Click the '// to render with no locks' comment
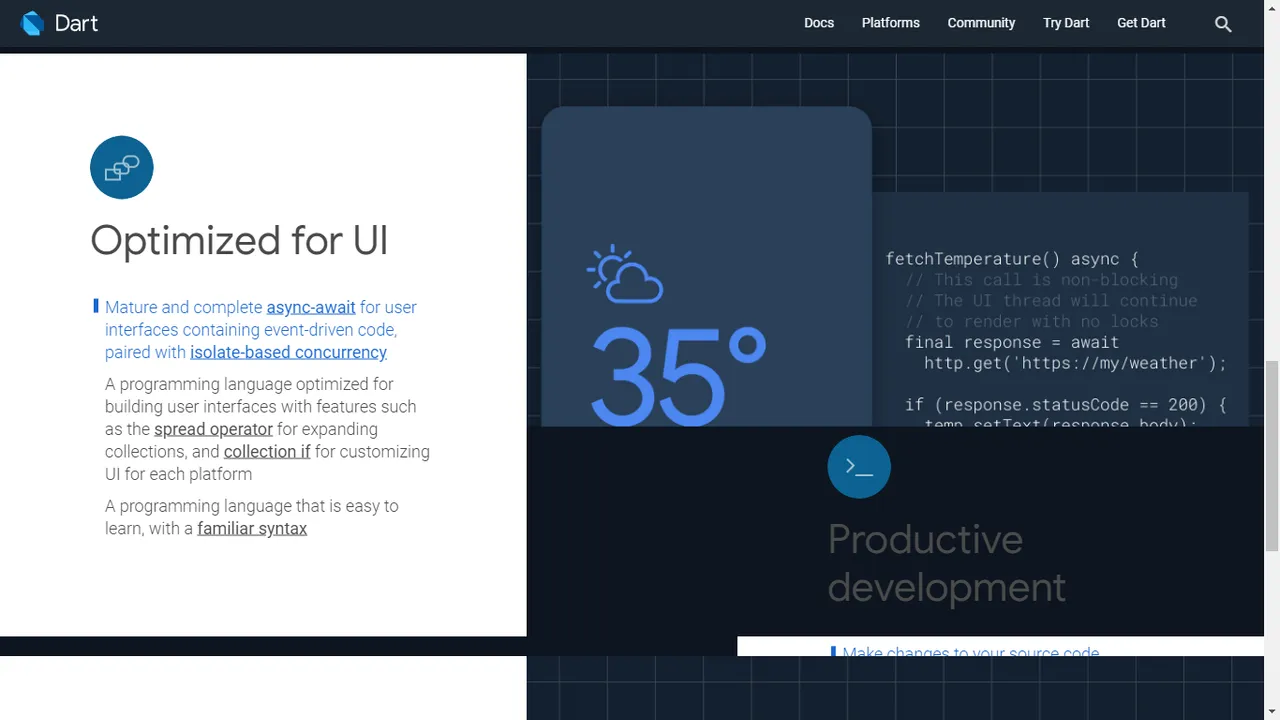The height and width of the screenshot is (720, 1280). [x=1032, y=321]
